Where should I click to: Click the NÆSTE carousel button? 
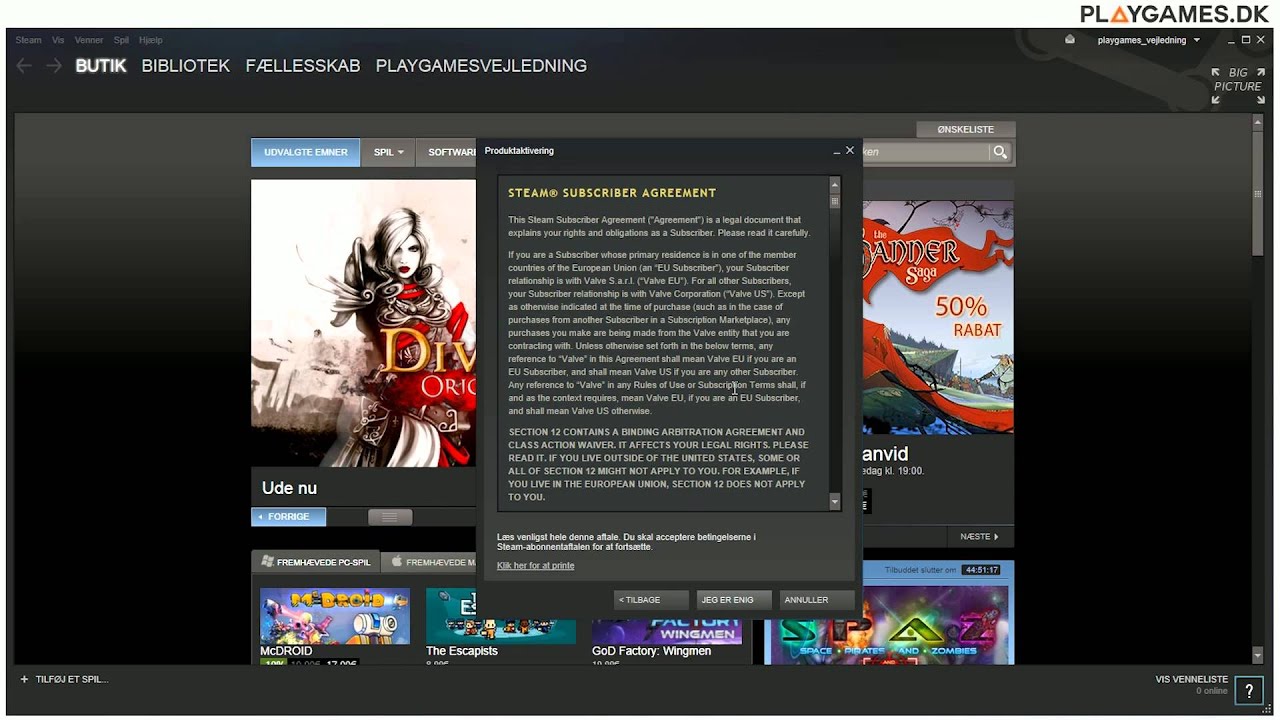click(980, 537)
